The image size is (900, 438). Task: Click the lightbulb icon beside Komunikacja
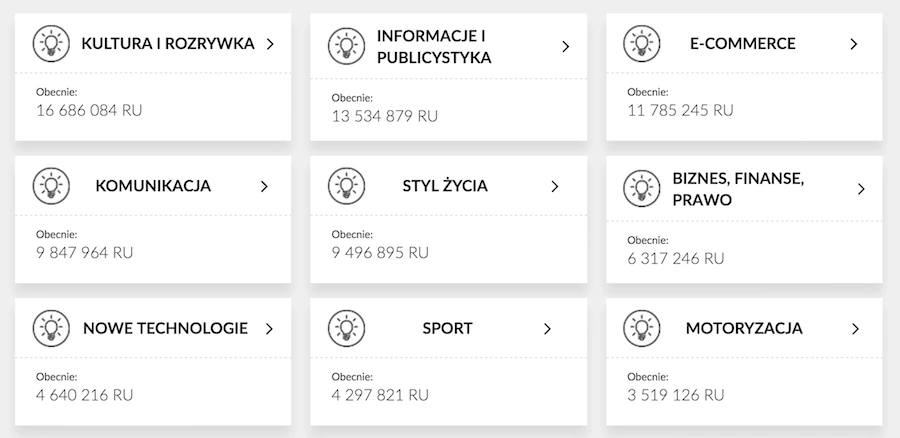[51, 186]
